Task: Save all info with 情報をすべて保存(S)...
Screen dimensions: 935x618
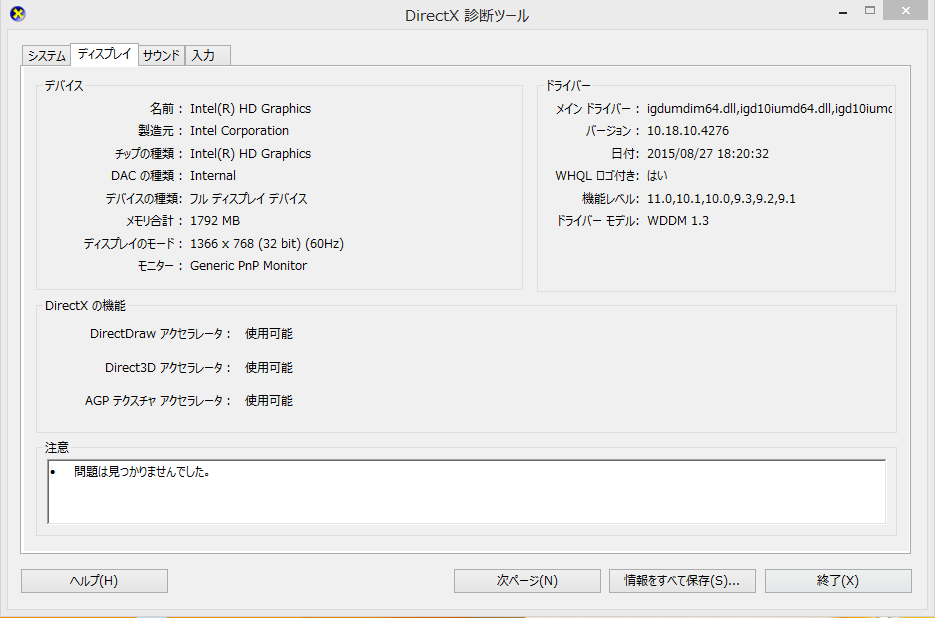Action: tap(682, 580)
